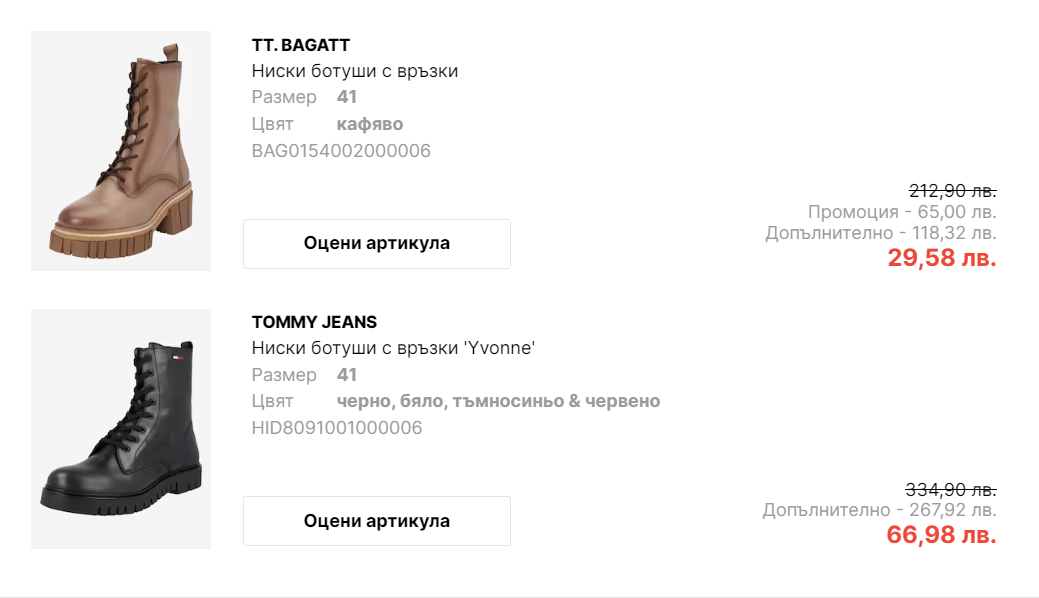Viewport: 1039px width, 598px height.
Task: Click the TT. BAGATT brand name
Action: point(300,45)
